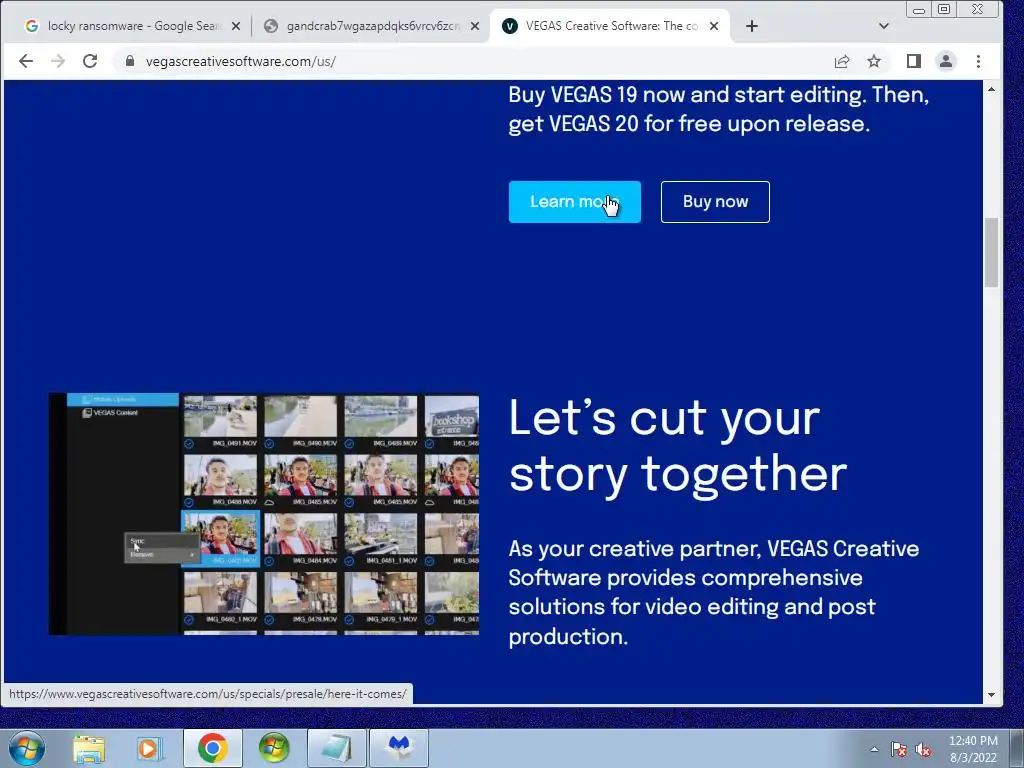Open the Action Center flag icon

click(x=899, y=750)
